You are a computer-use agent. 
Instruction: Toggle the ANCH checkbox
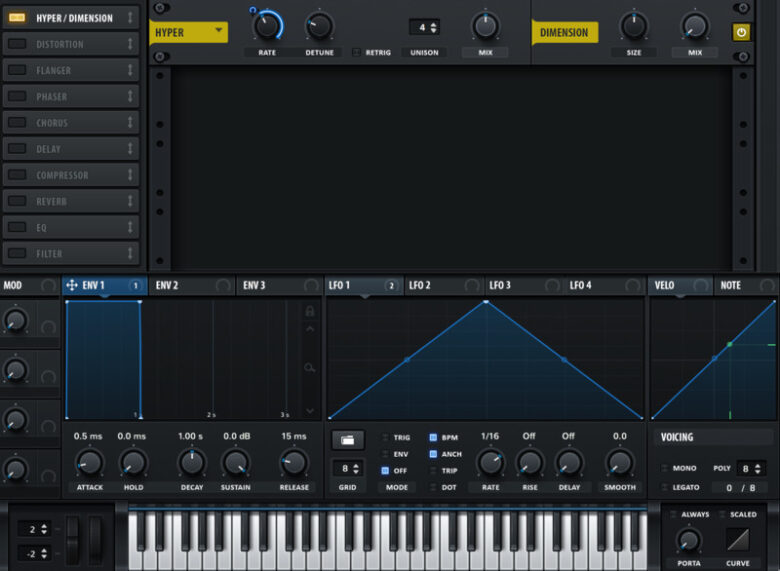click(x=433, y=454)
